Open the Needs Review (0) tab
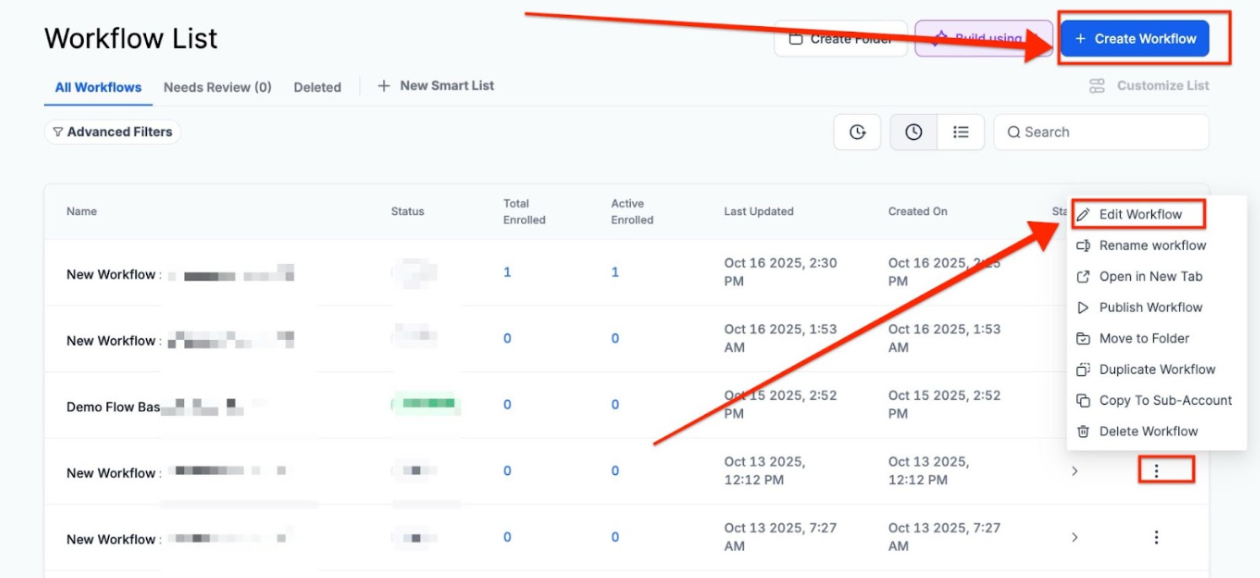The width and height of the screenshot is (1260, 578). click(x=217, y=87)
